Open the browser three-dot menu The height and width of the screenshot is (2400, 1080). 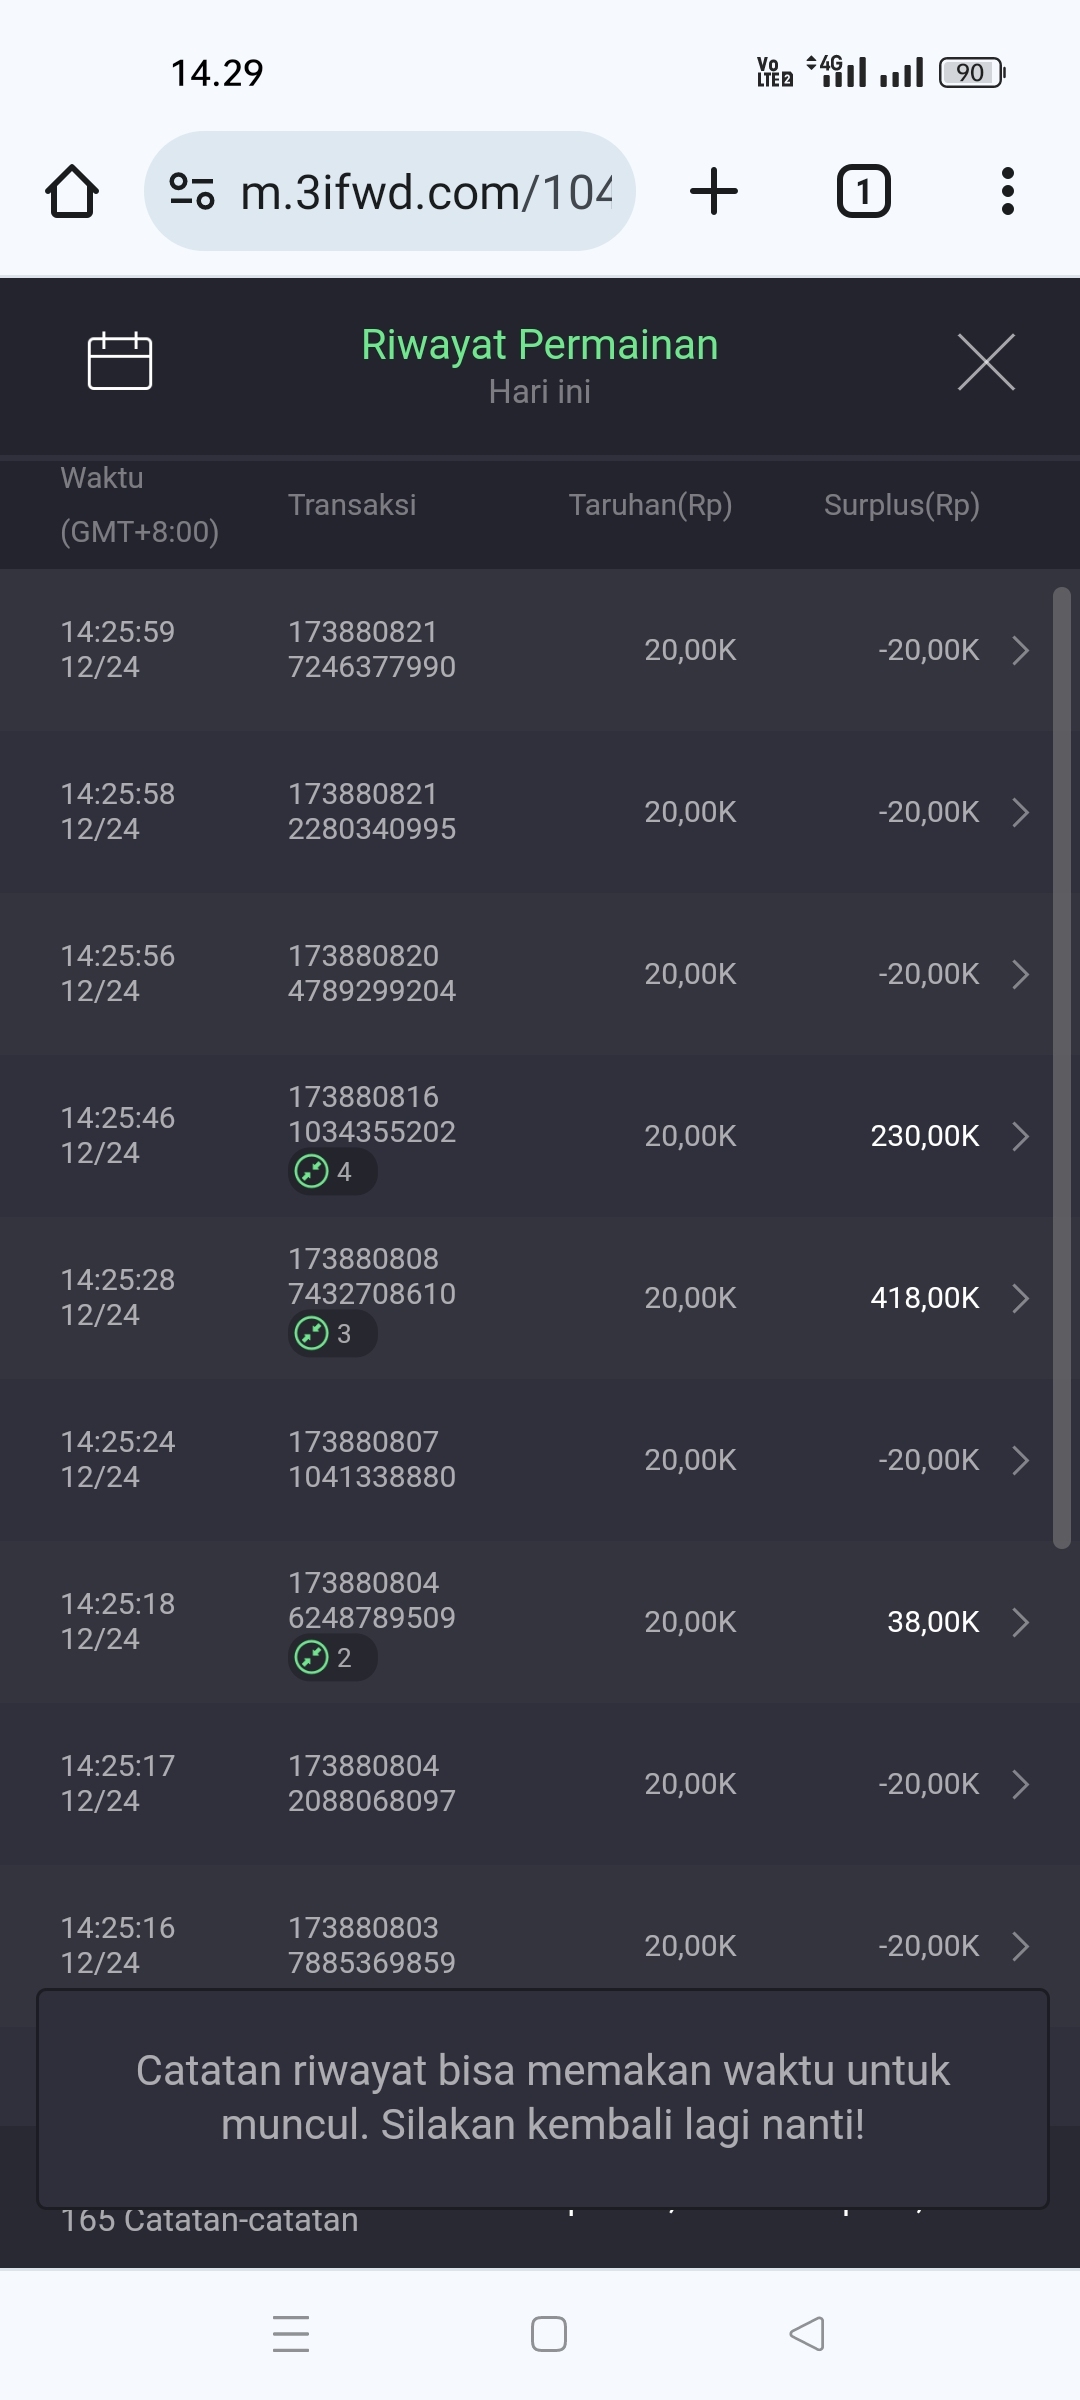point(1007,191)
